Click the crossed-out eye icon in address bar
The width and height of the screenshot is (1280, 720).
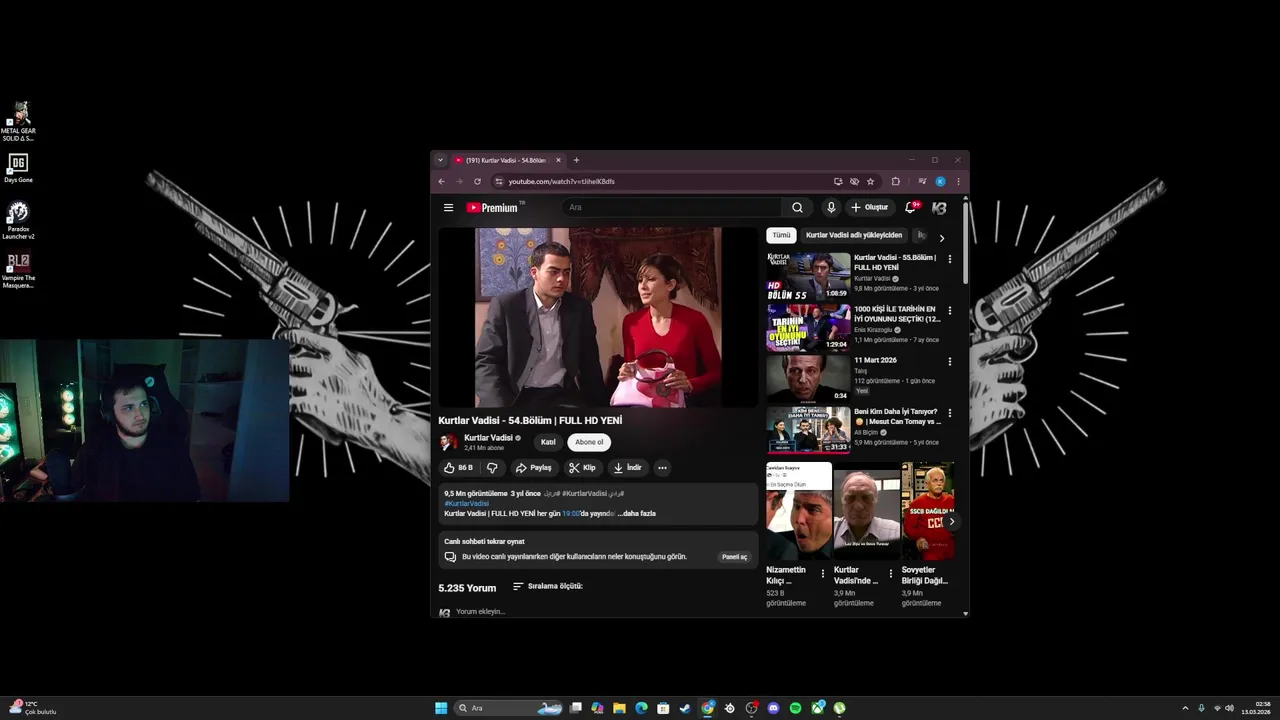coord(854,182)
